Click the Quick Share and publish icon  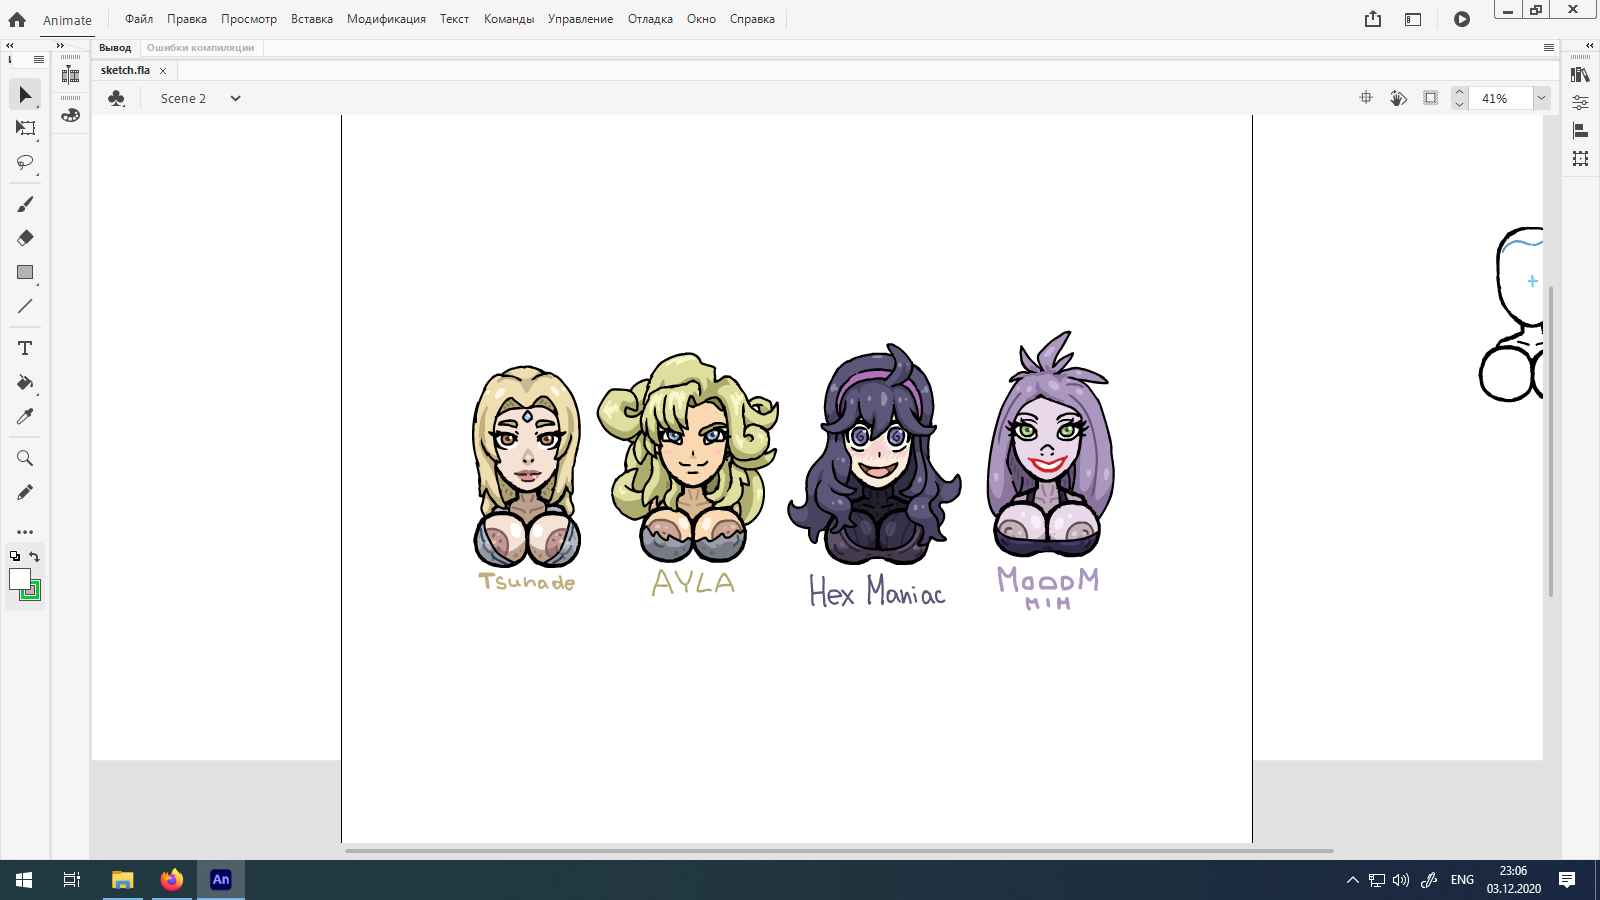pyautogui.click(x=1373, y=19)
